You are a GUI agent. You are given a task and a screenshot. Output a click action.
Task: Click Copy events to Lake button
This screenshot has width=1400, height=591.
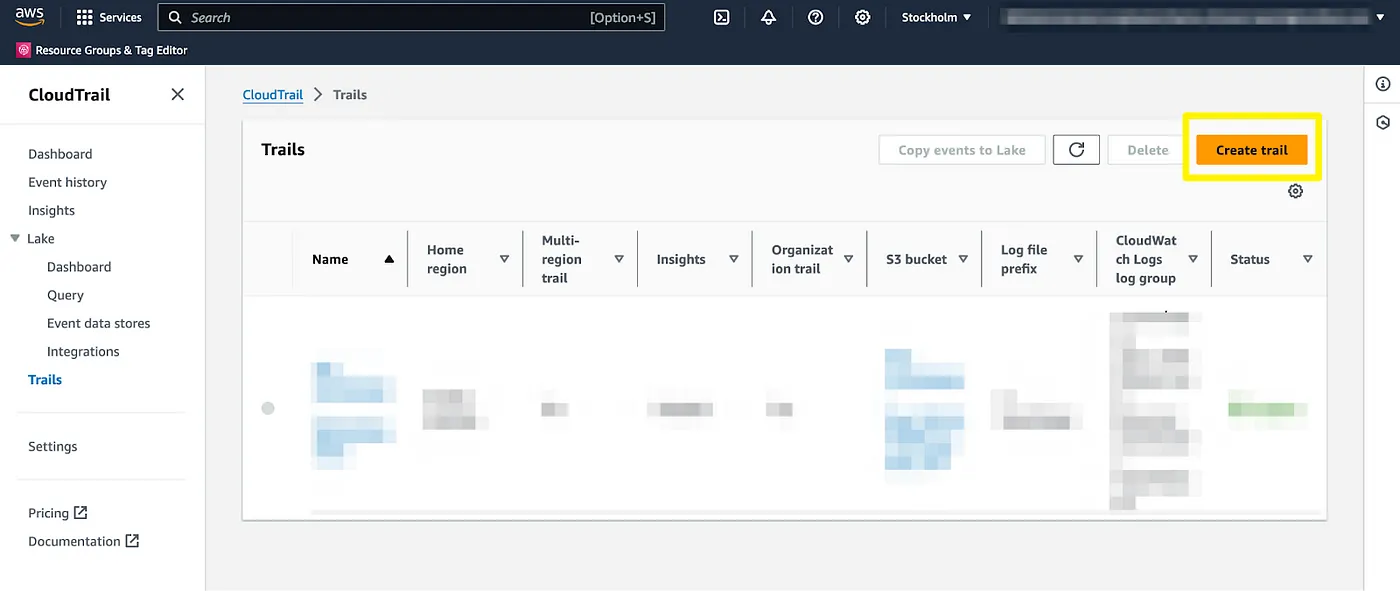point(962,150)
